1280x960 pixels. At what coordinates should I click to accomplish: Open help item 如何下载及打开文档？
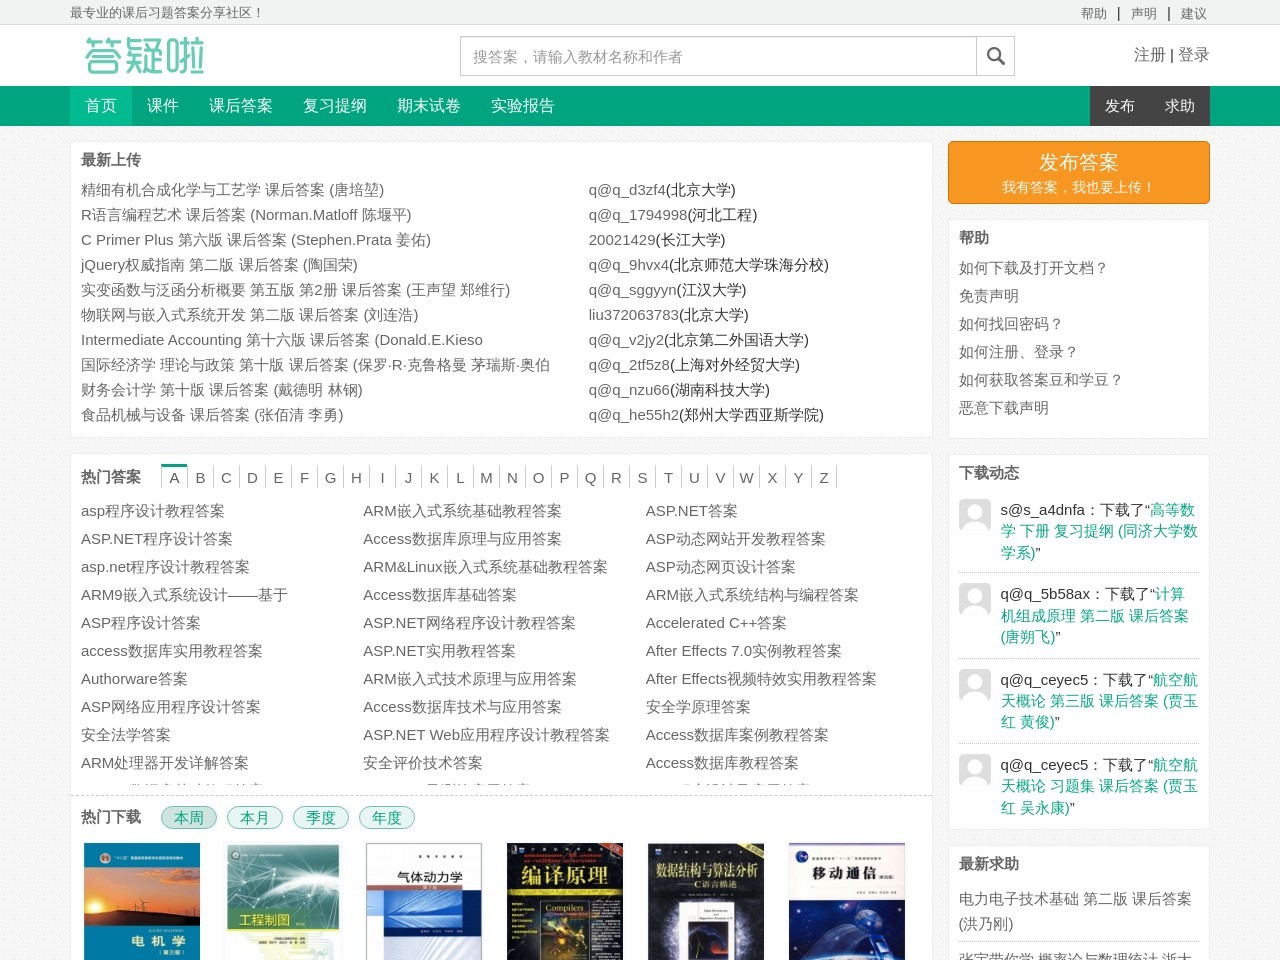click(1034, 268)
